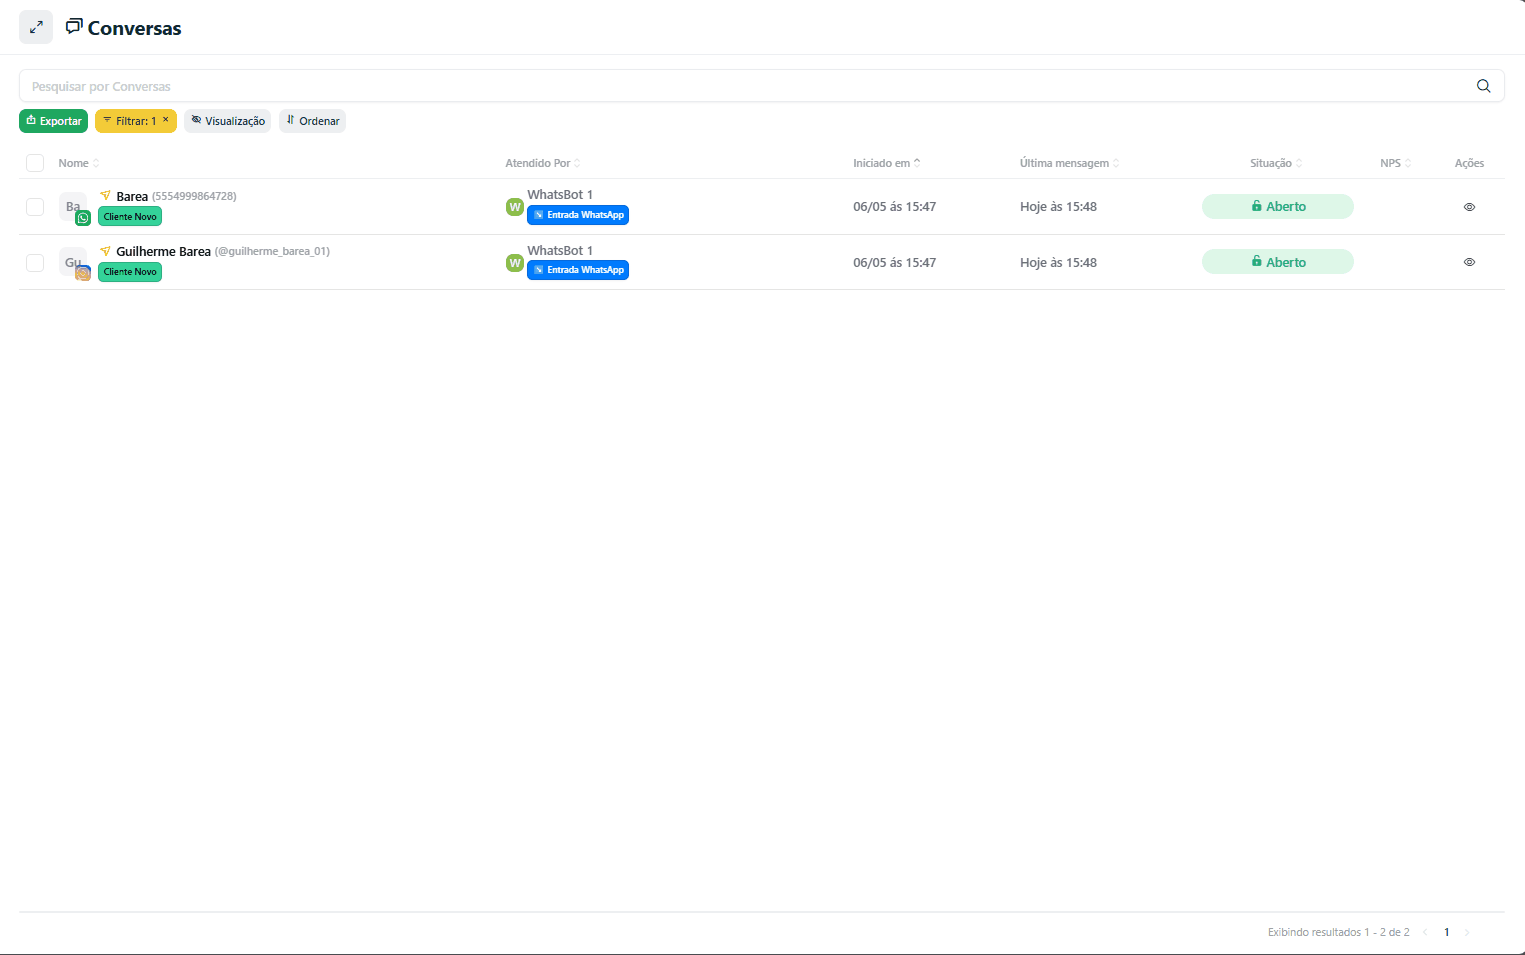Viewport: 1525px width, 955px height.
Task: Click the phone number (5554999864728)
Action: [x=194, y=196]
